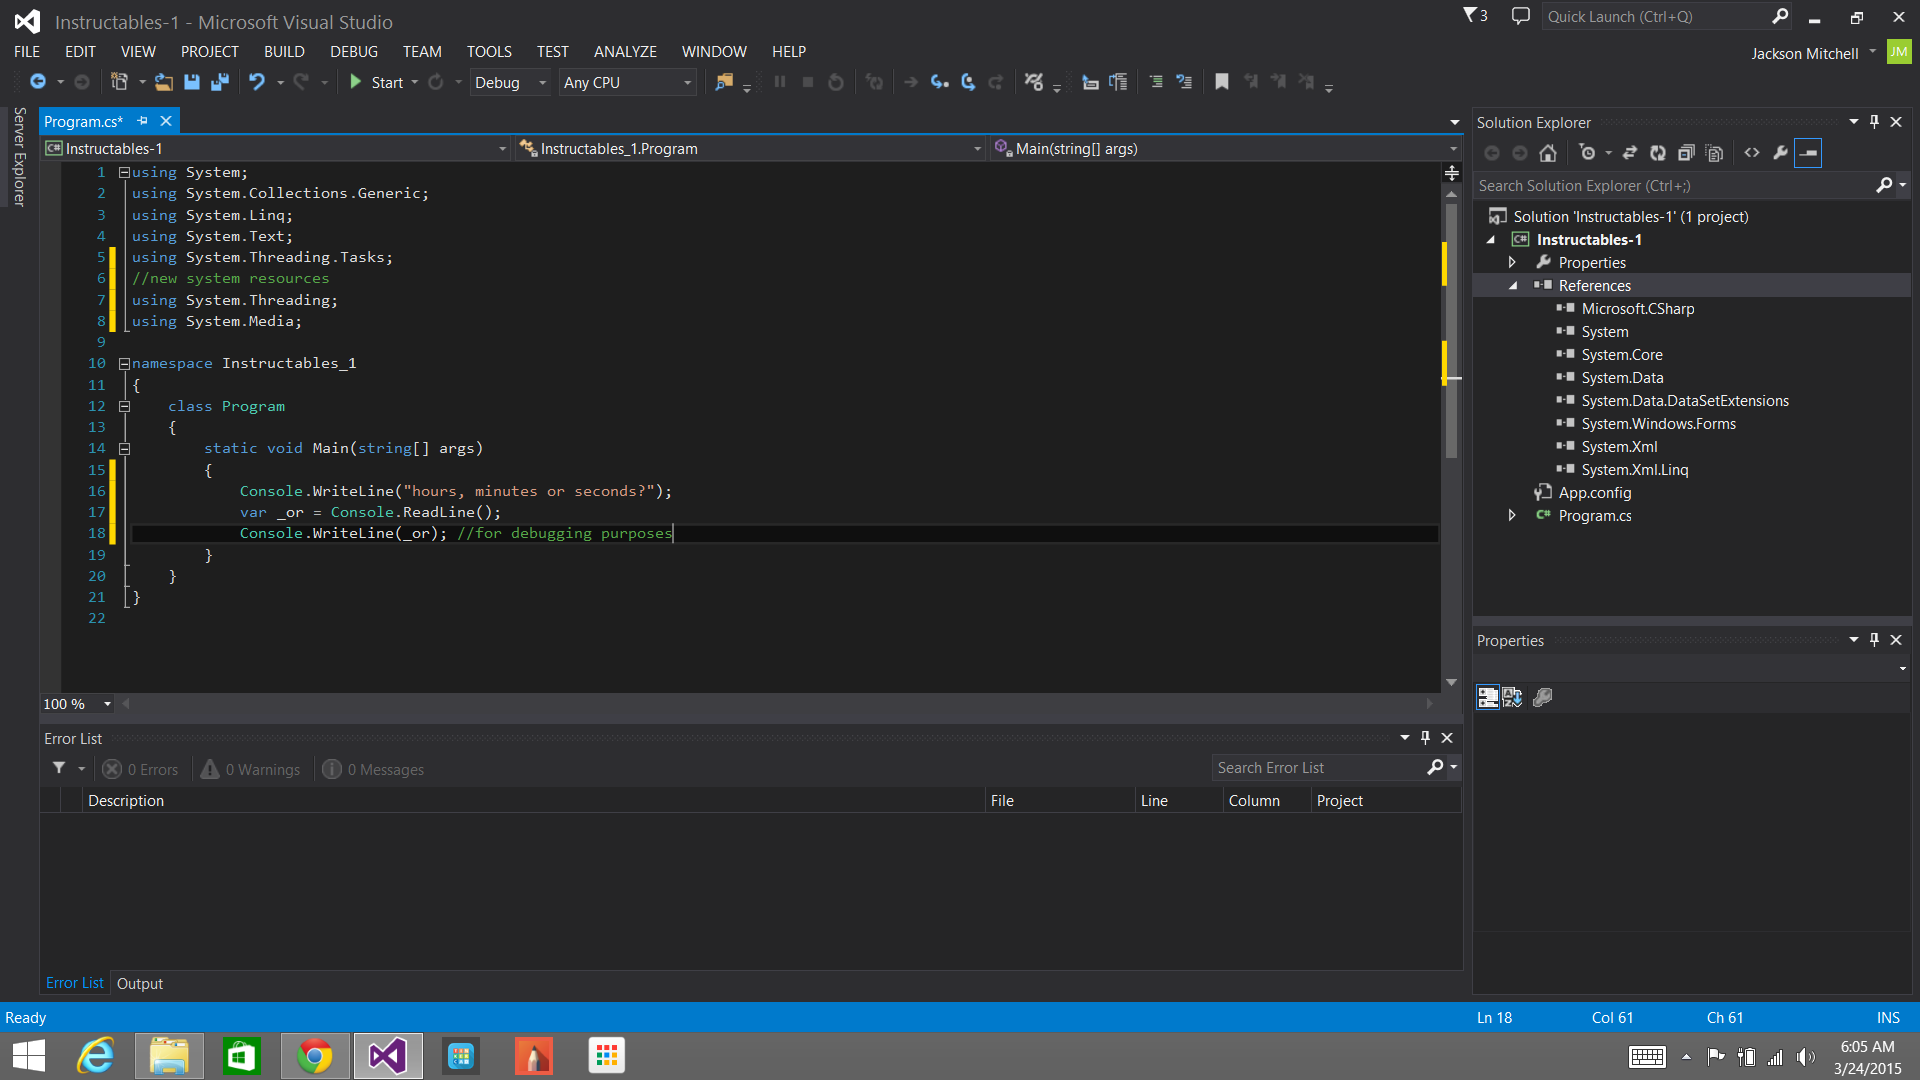This screenshot has width=1920, height=1080.
Task: Click the Save All icon
Action: (x=220, y=82)
